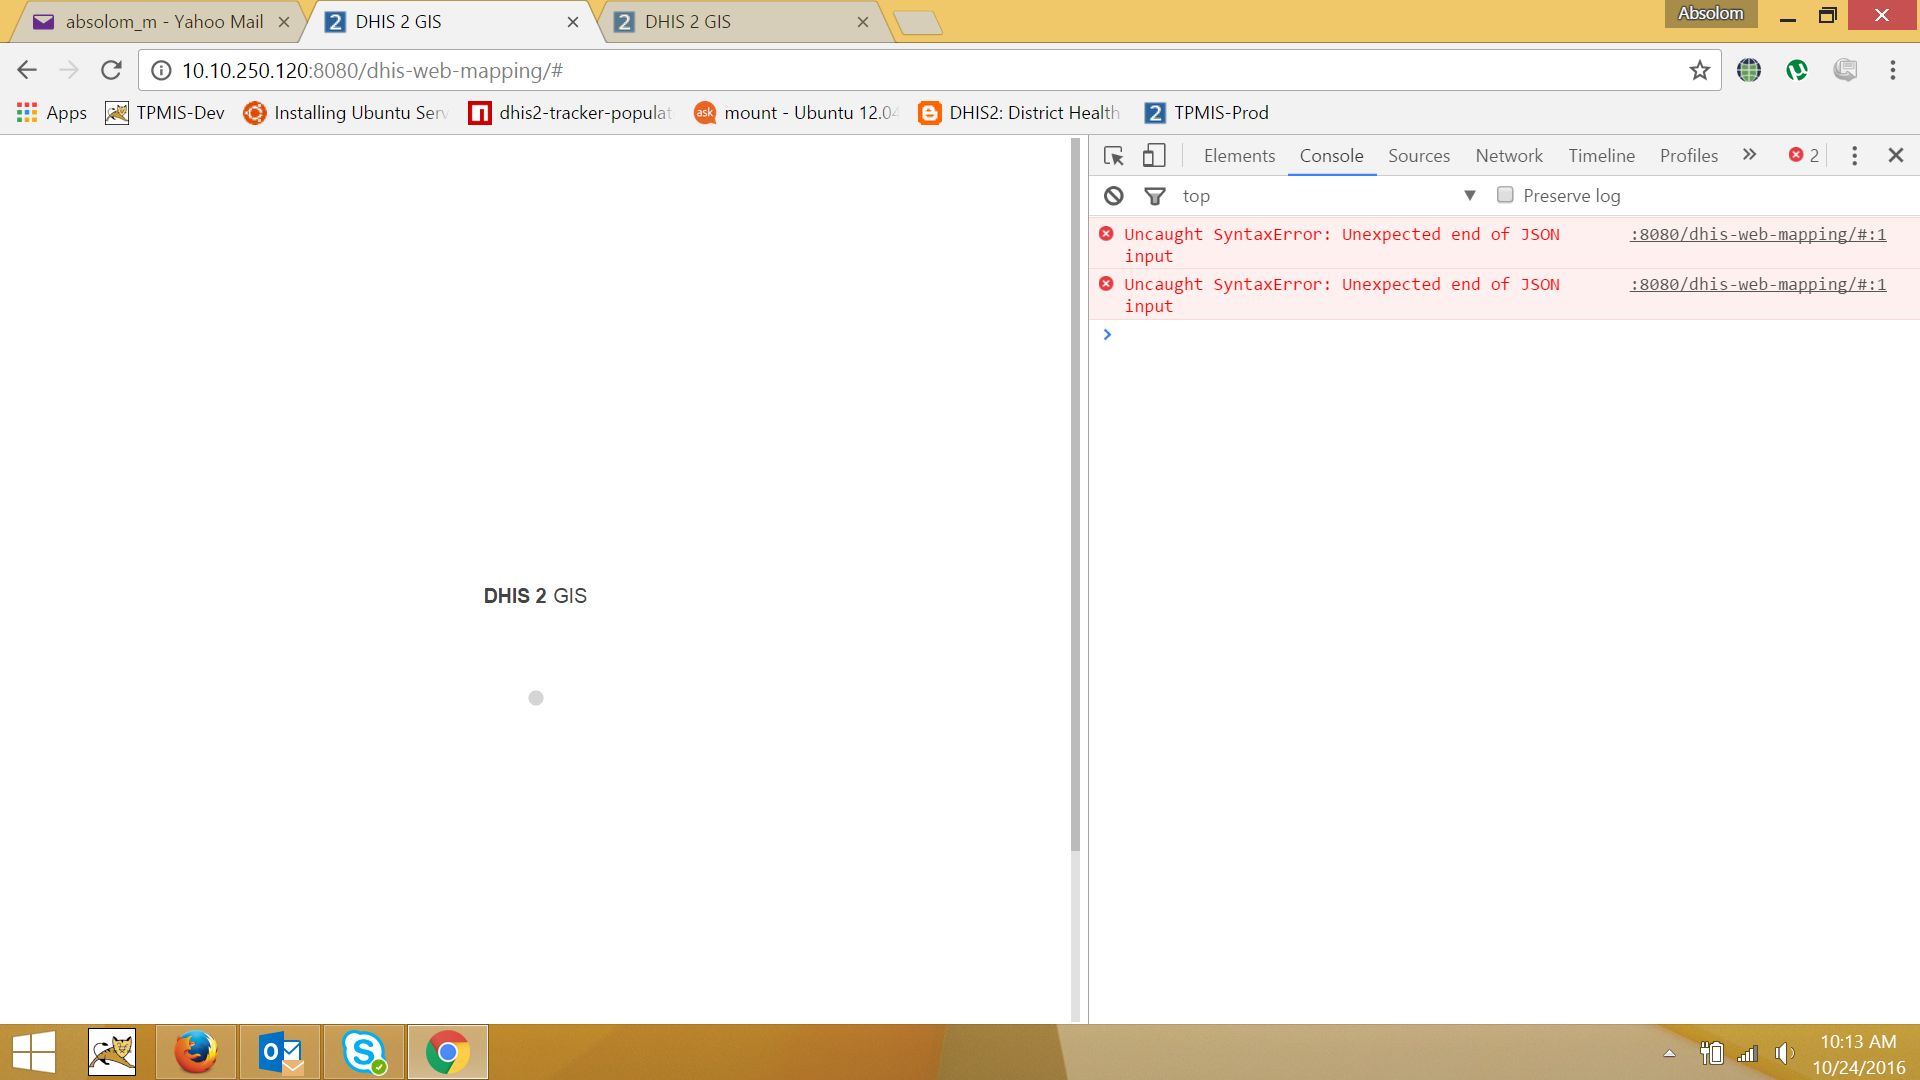Switch to the Network tab
Screen dimensions: 1920x1080
pos(1508,156)
